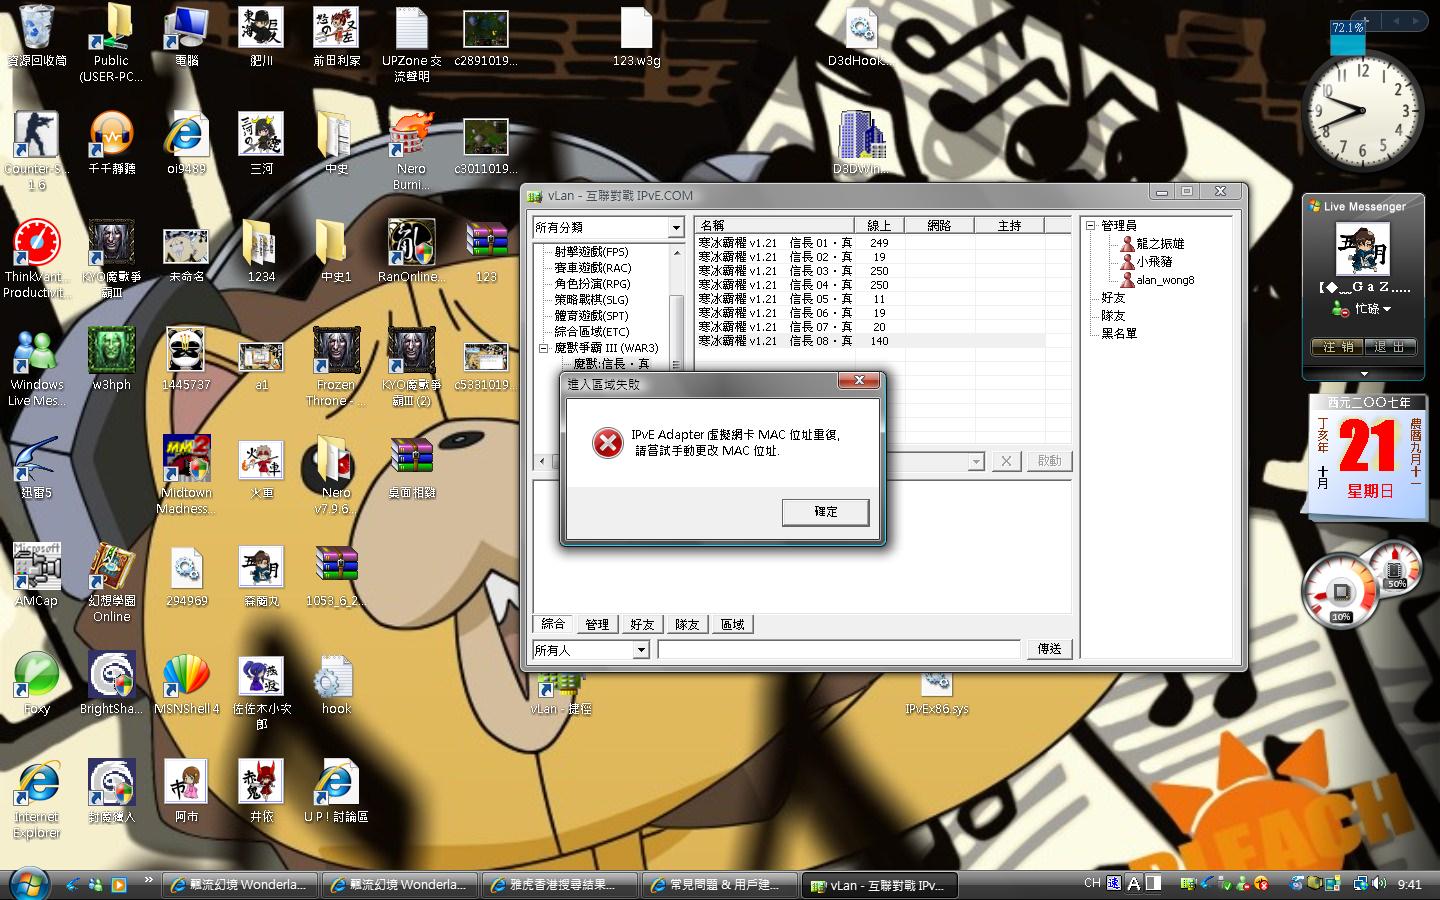Click the chat message input field
The height and width of the screenshot is (900, 1440).
839,650
